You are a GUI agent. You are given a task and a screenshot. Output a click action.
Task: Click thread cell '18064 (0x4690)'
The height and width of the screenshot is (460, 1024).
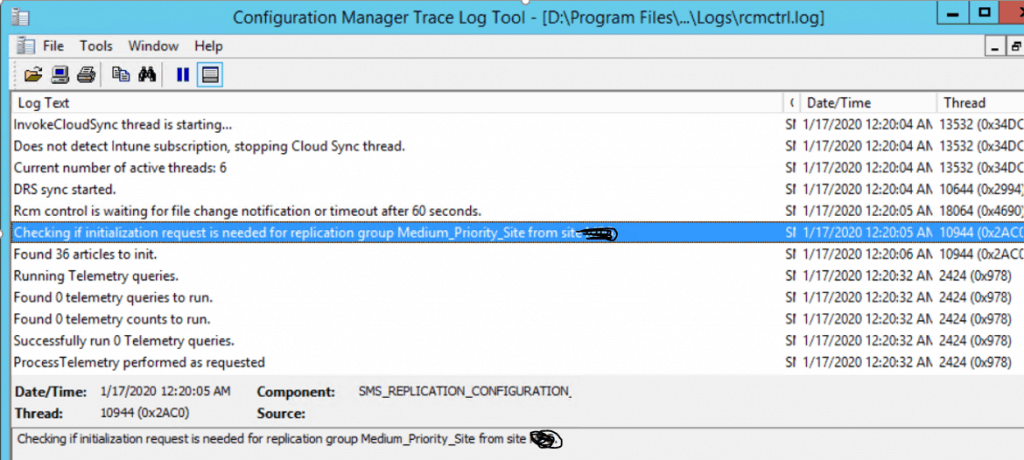tap(981, 211)
